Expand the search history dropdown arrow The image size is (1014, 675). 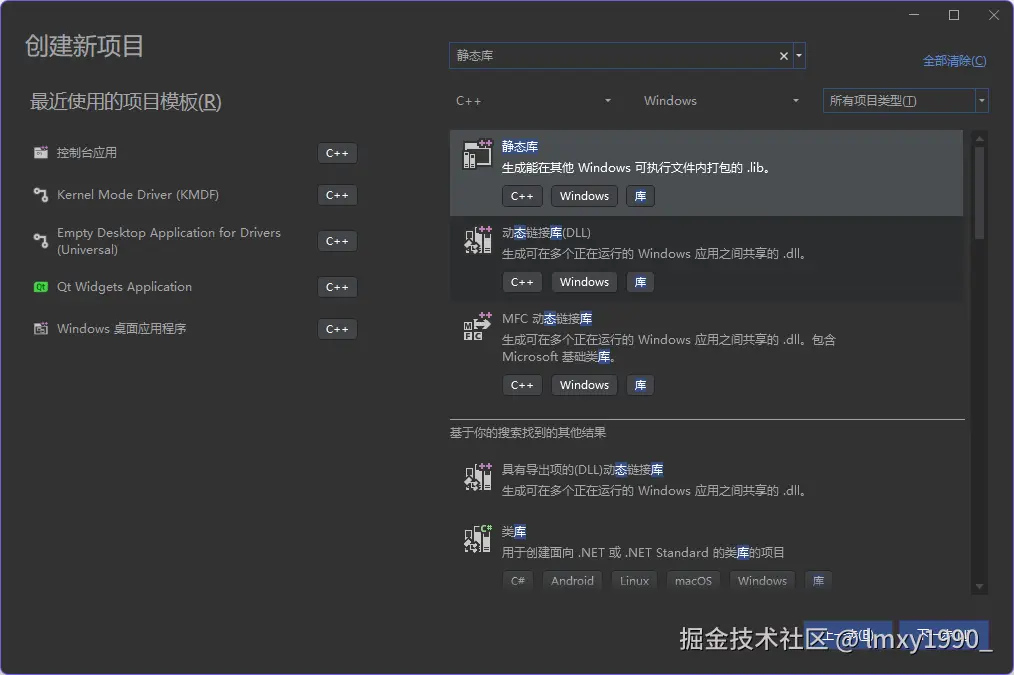click(800, 56)
